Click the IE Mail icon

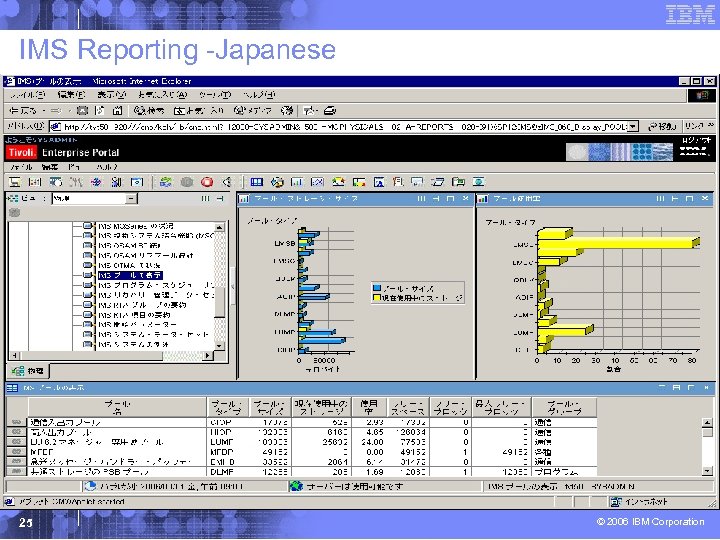(311, 111)
